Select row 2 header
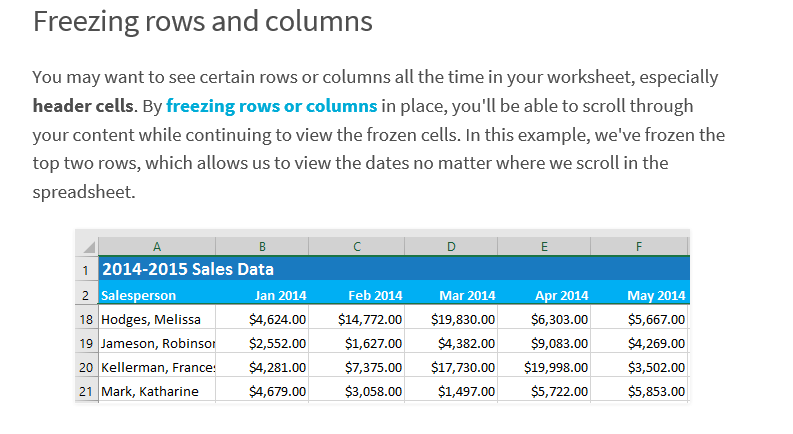Image resolution: width=793 pixels, height=434 pixels. click(86, 294)
